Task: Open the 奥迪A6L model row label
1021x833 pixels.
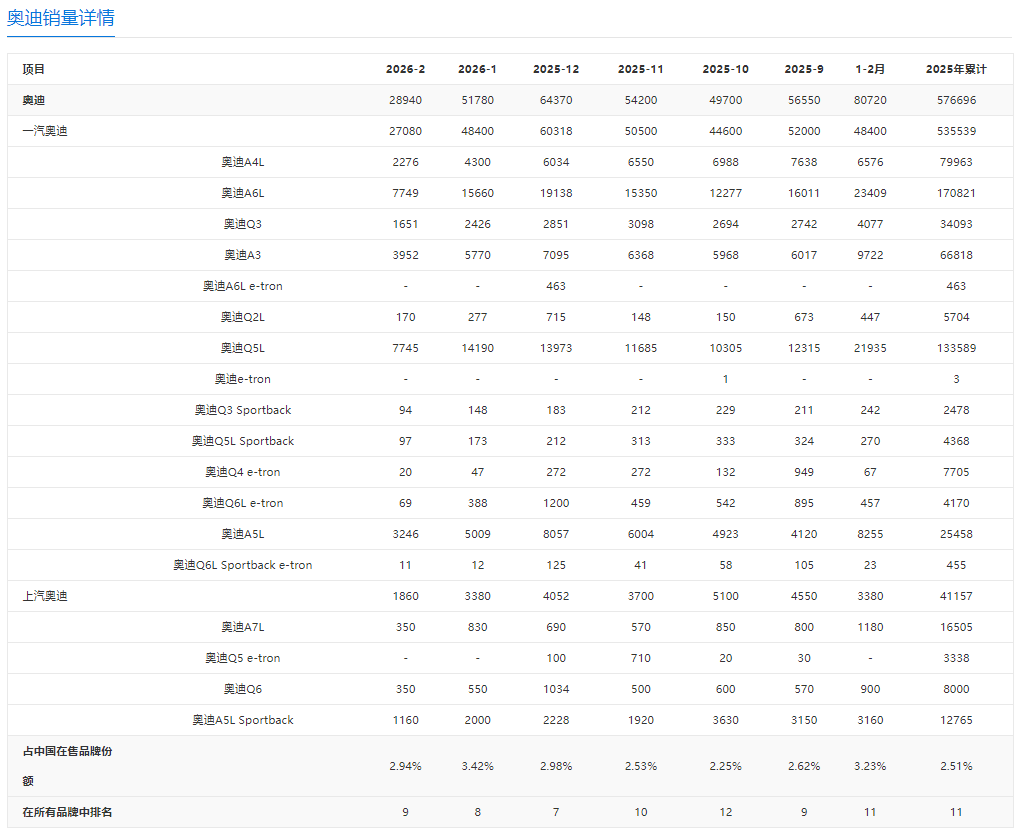Action: 242,193
